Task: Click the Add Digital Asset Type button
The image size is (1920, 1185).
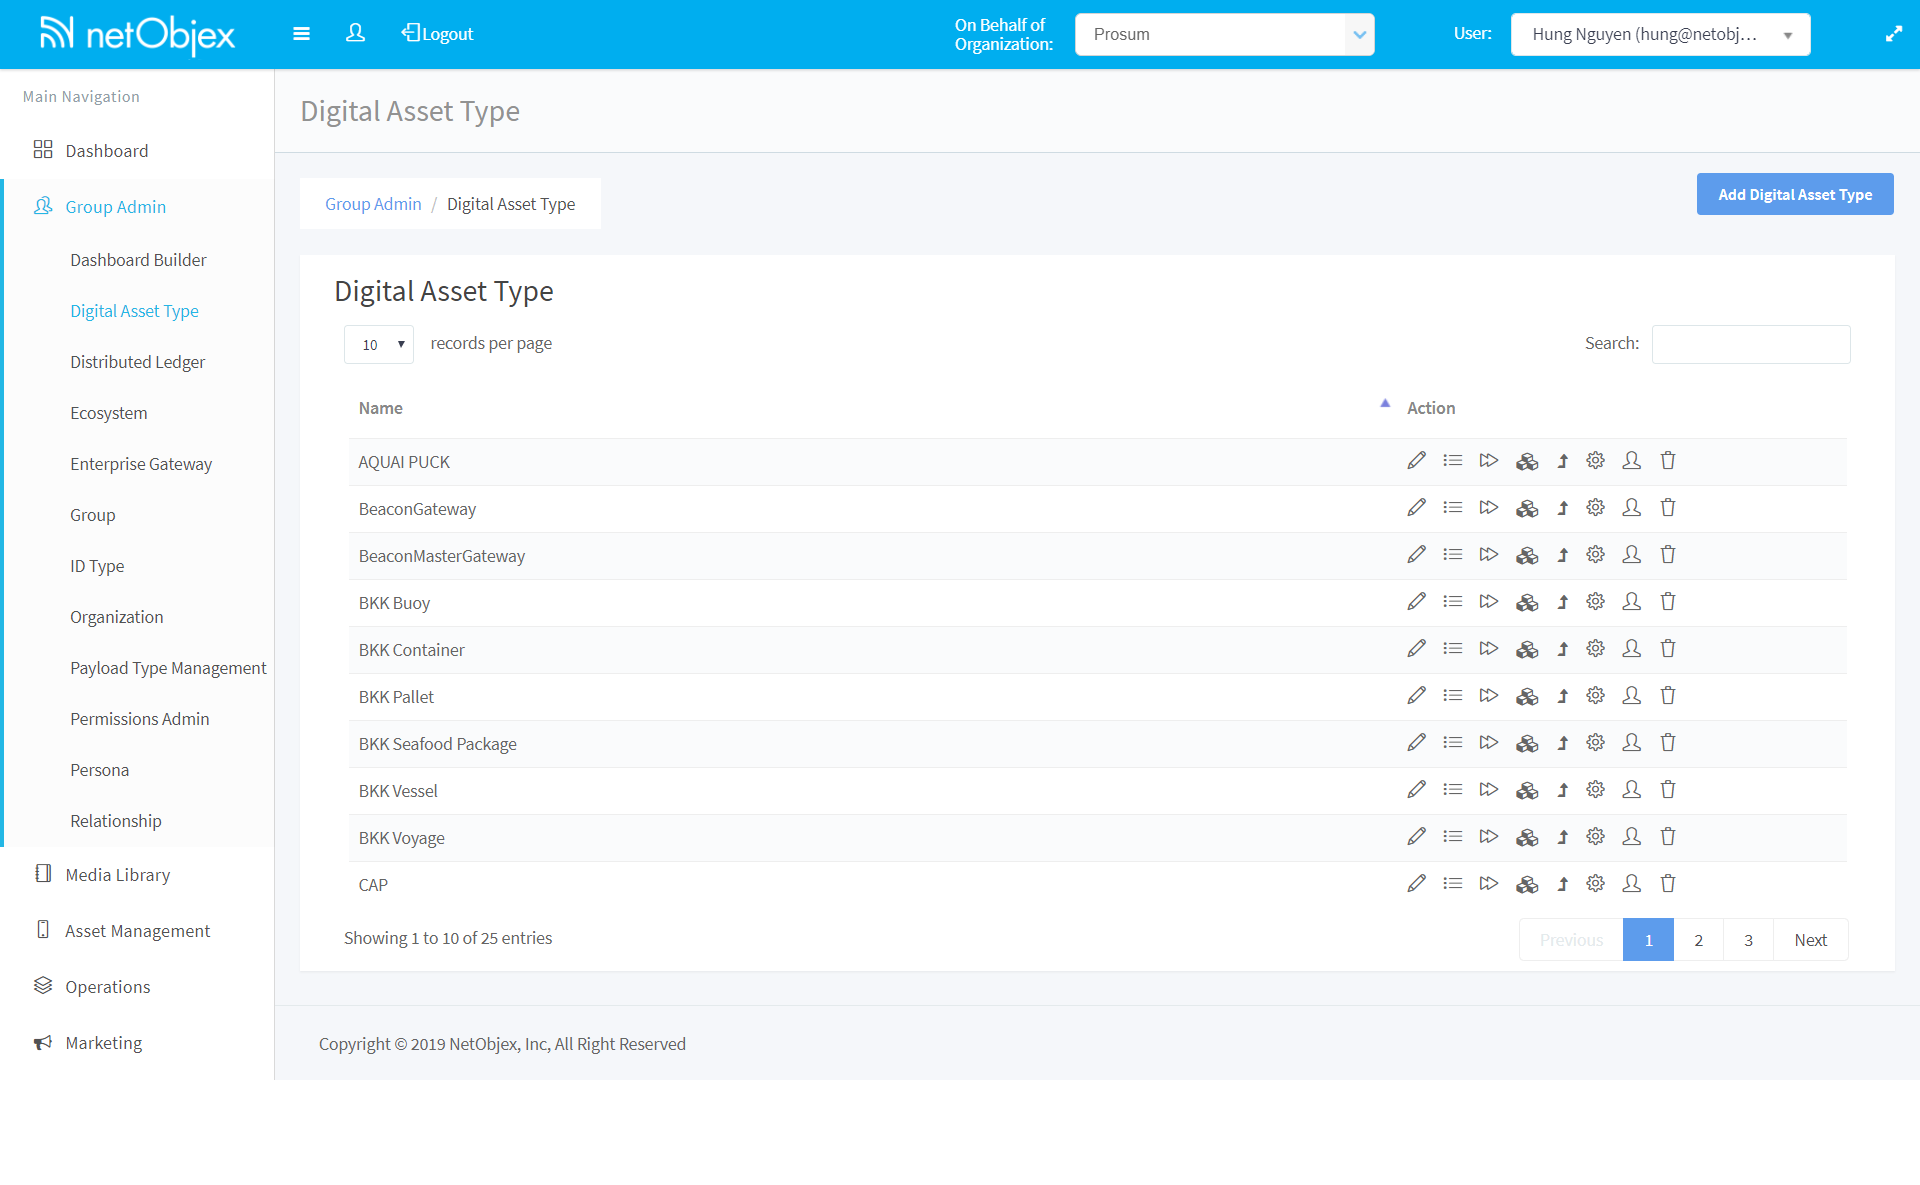Action: pyautogui.click(x=1794, y=194)
